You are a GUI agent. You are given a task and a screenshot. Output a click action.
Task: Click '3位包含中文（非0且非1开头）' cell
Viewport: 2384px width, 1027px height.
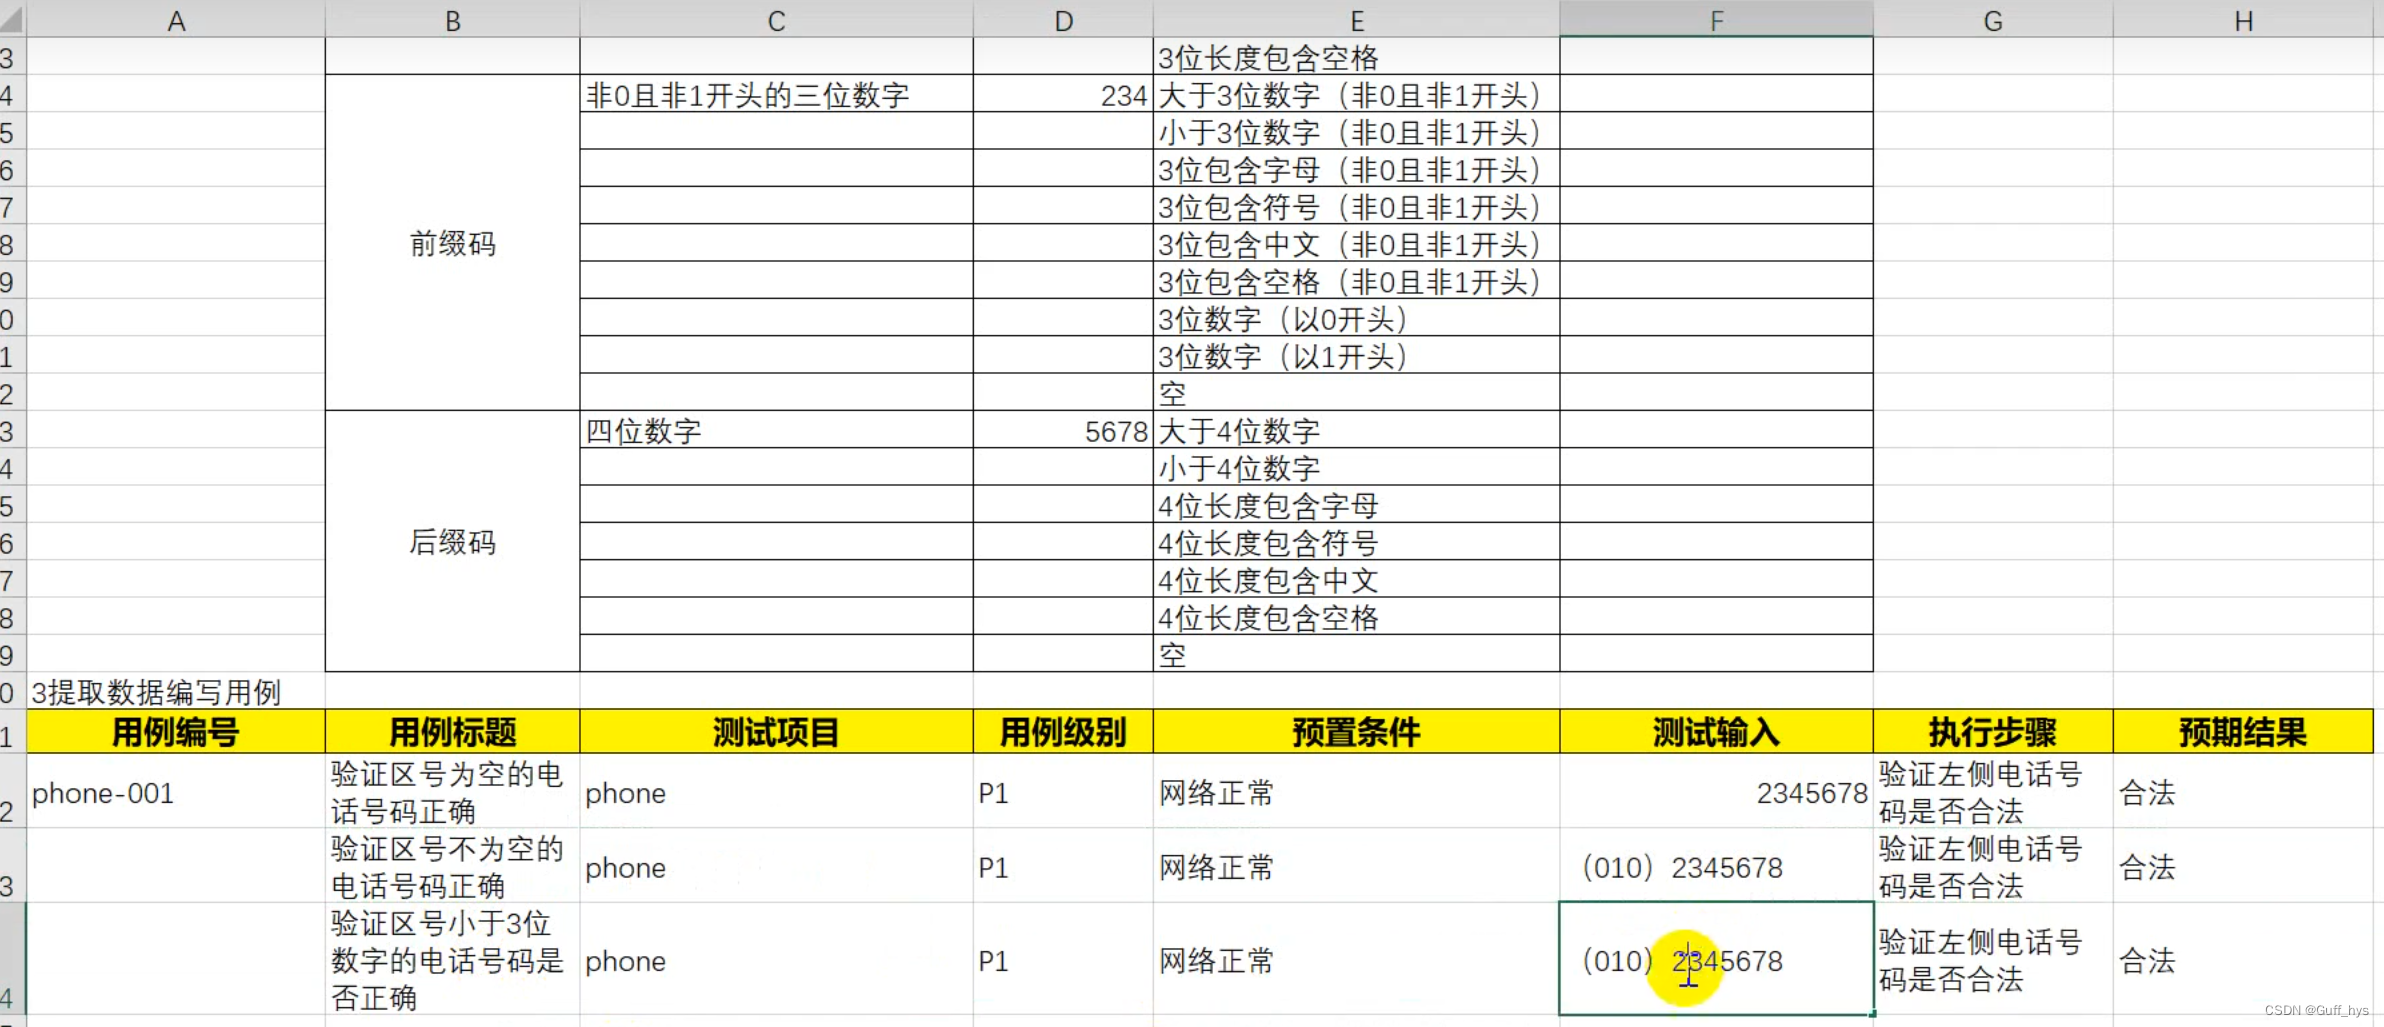1356,243
